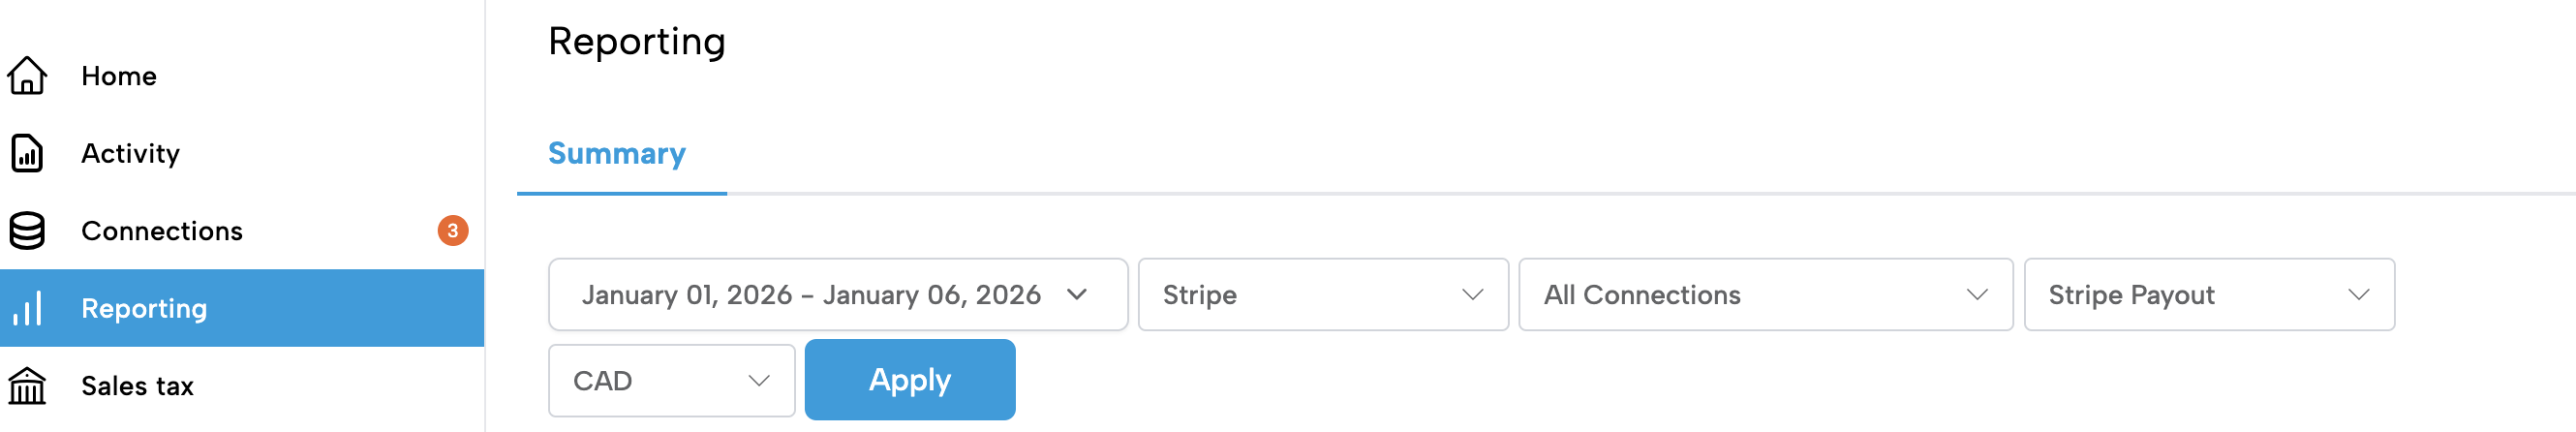Open the All Connections dropdown
Image resolution: width=2576 pixels, height=432 pixels.
(x=1764, y=295)
